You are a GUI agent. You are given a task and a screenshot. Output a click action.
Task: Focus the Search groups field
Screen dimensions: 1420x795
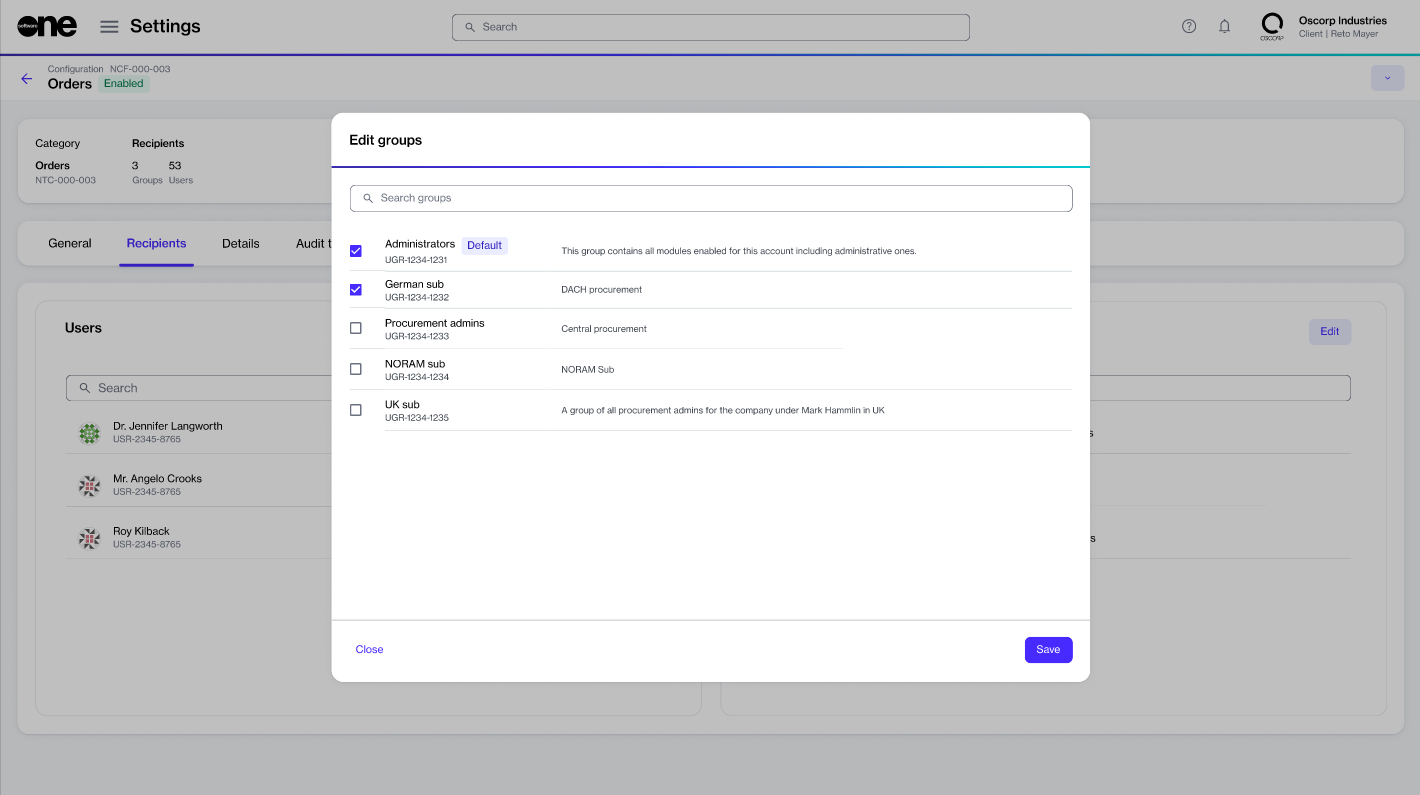[711, 198]
